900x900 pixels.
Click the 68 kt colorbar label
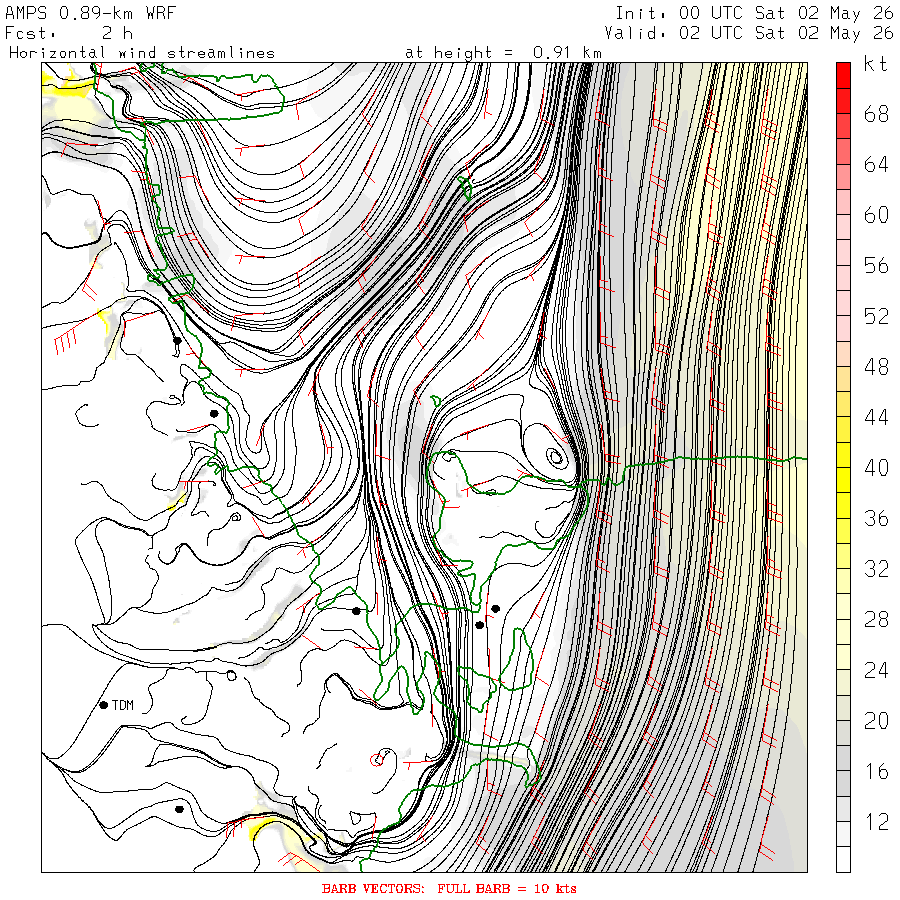(x=876, y=115)
